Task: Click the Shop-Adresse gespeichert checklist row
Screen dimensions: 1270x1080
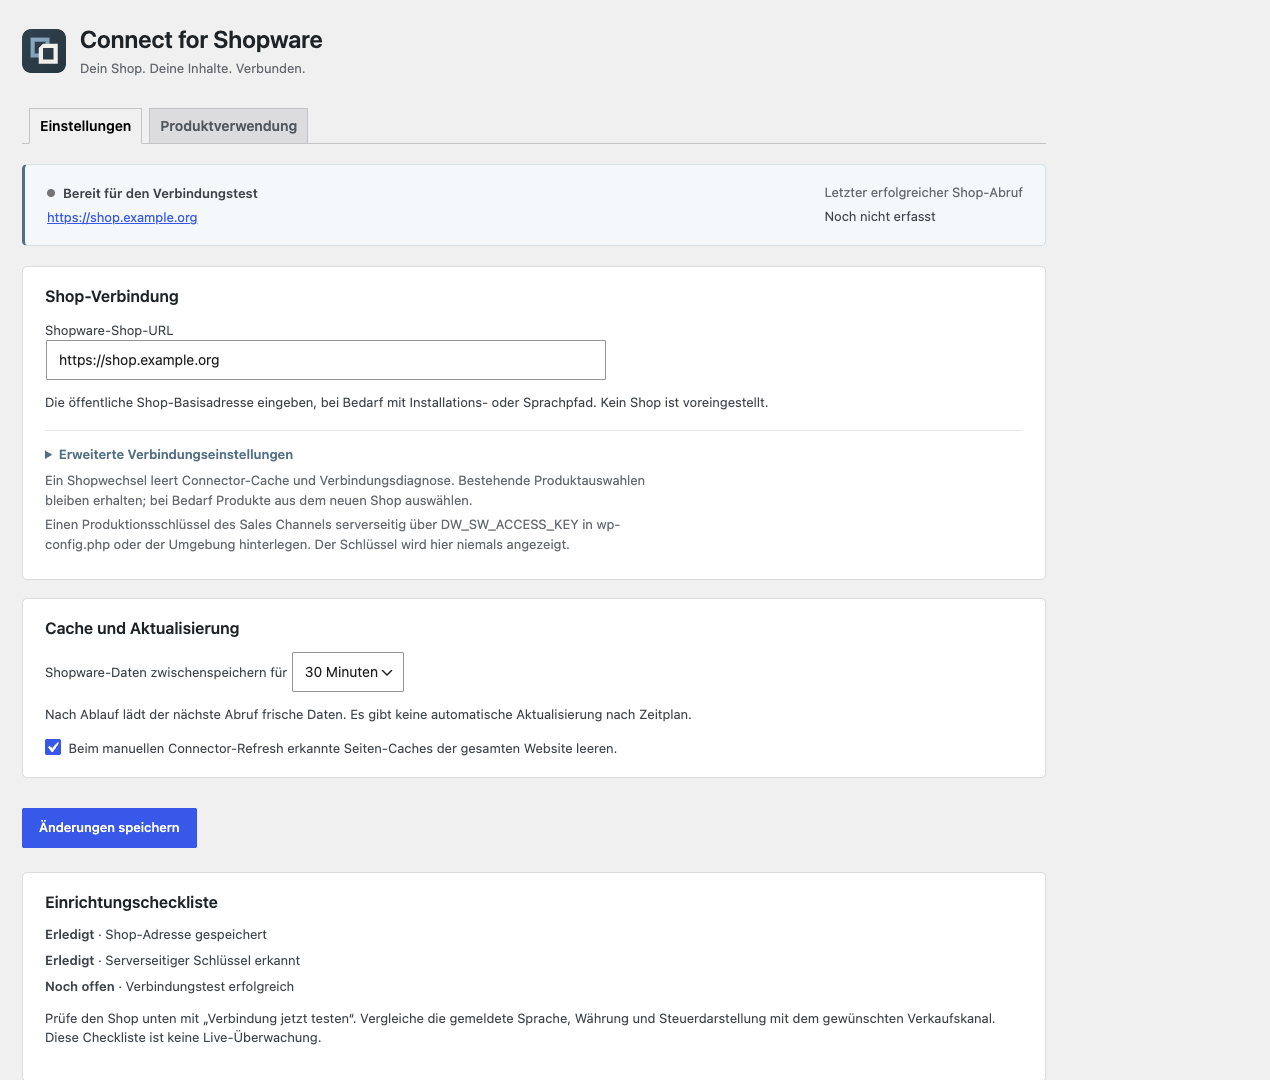Action: click(x=156, y=934)
